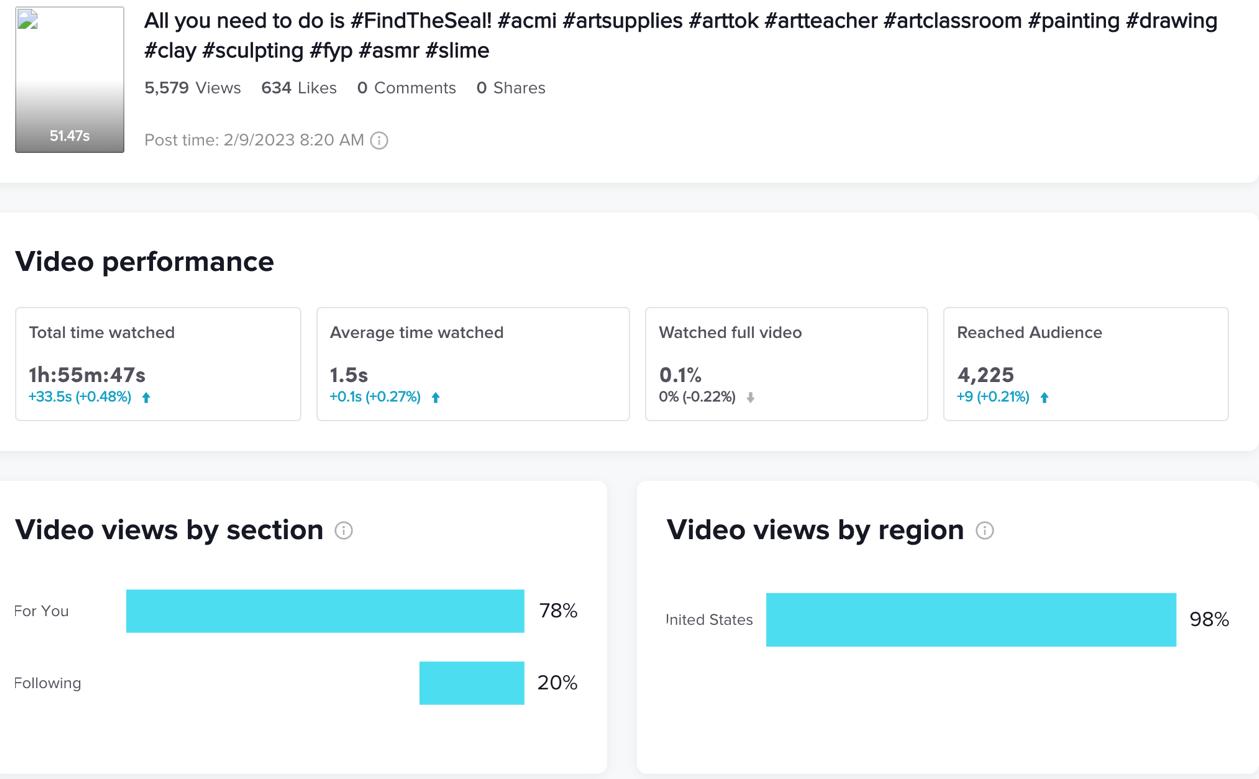Click the For You 78% bar
This screenshot has height=779, width=1259.
pos(325,611)
